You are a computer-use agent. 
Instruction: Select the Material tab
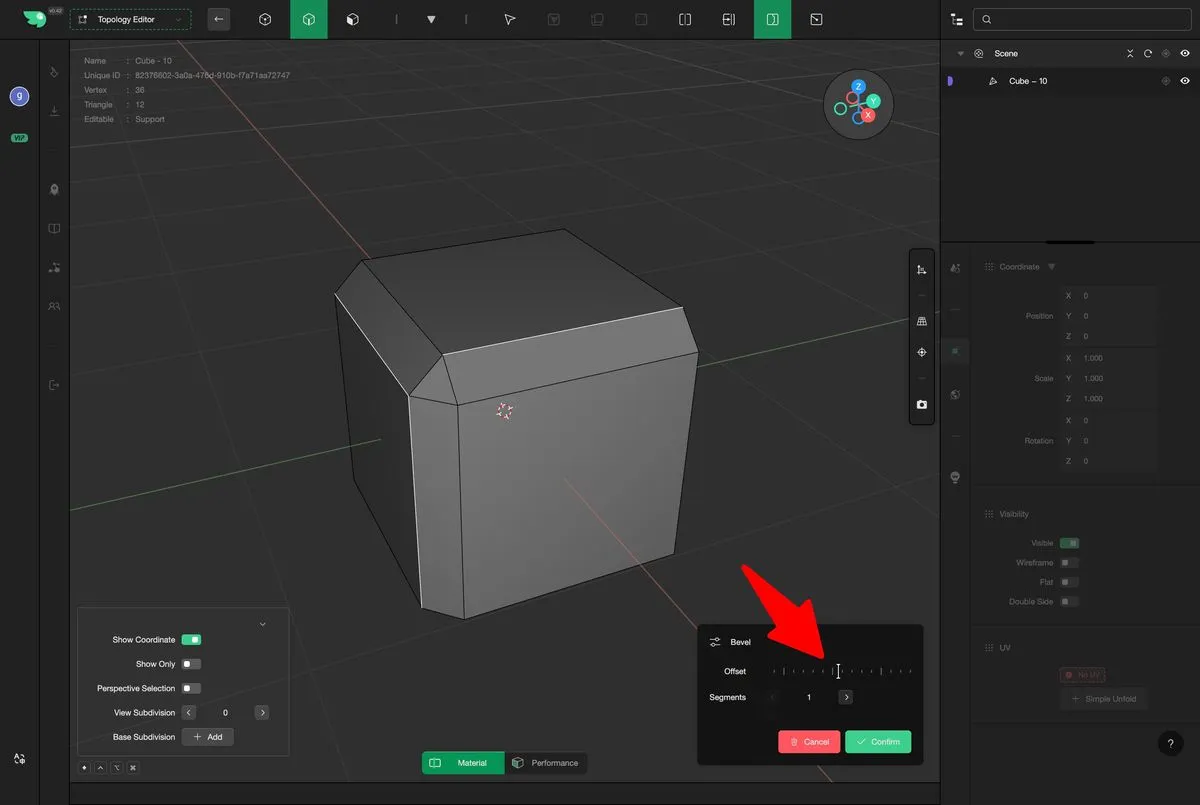point(463,763)
